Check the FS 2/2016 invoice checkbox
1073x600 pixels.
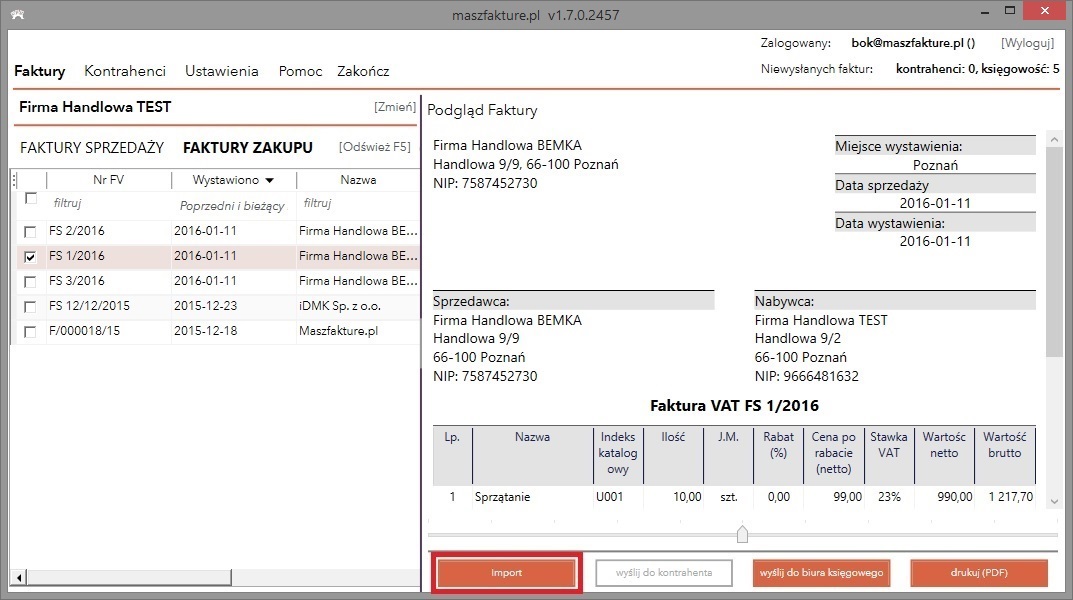click(x=30, y=232)
